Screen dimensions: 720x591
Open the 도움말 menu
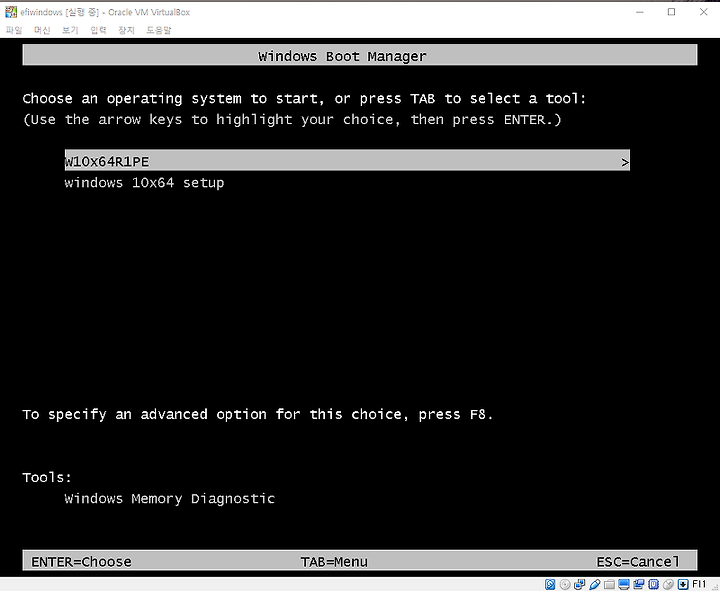tap(158, 30)
